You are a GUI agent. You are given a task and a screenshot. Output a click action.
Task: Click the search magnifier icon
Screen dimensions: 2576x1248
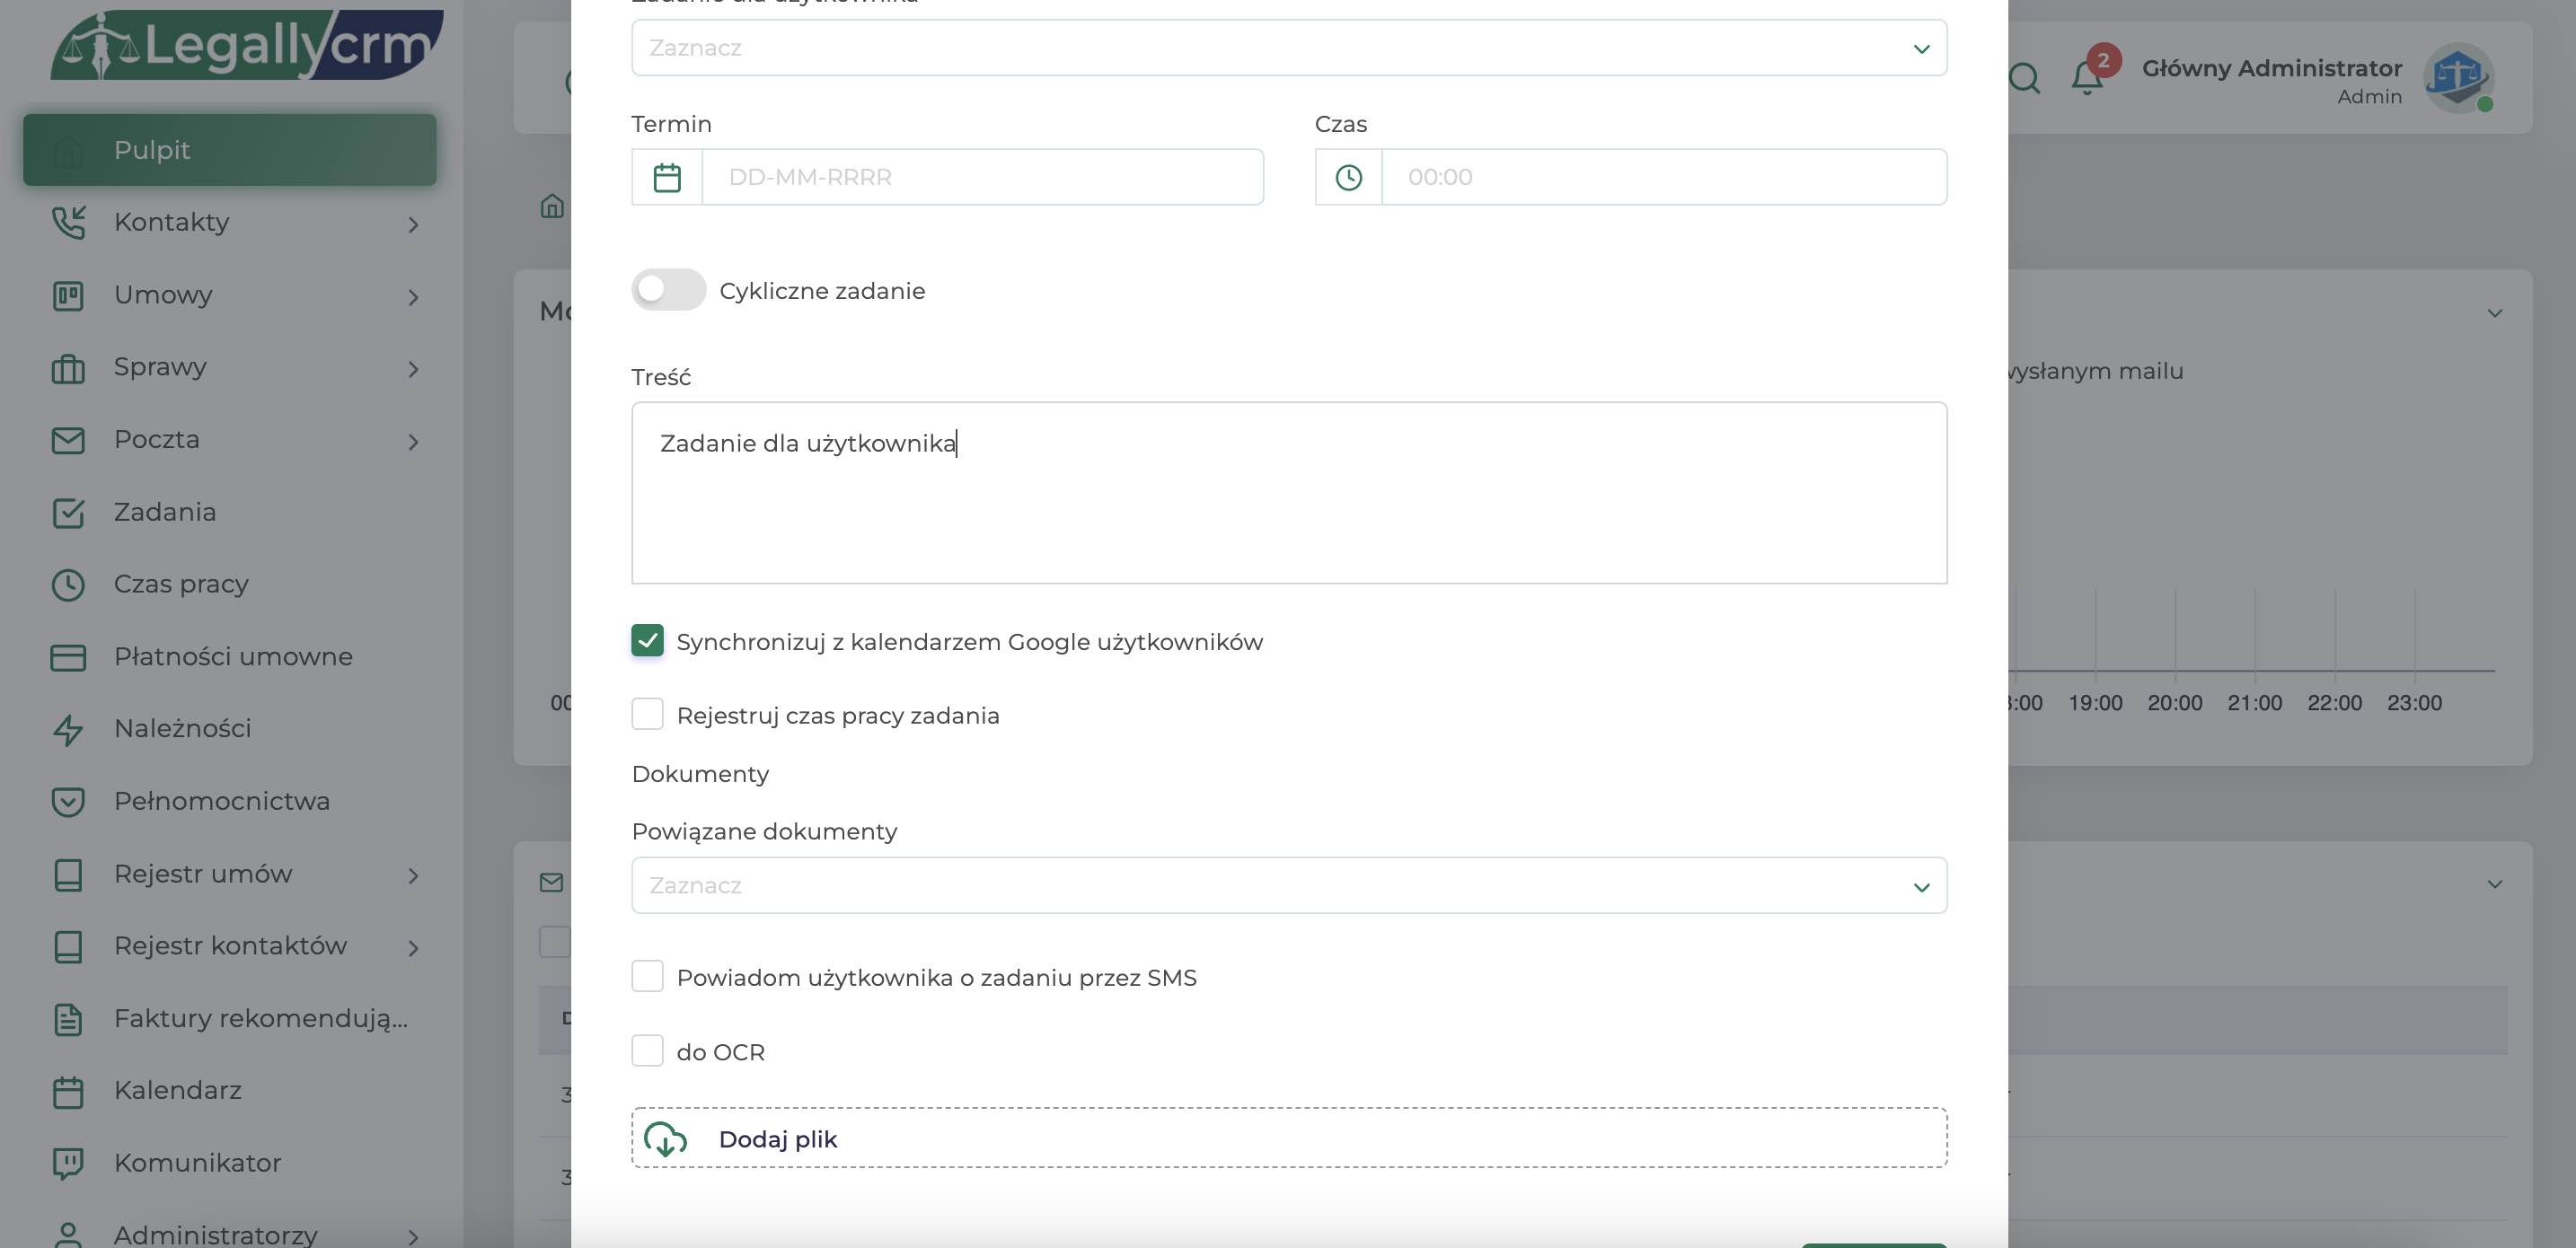point(2024,78)
